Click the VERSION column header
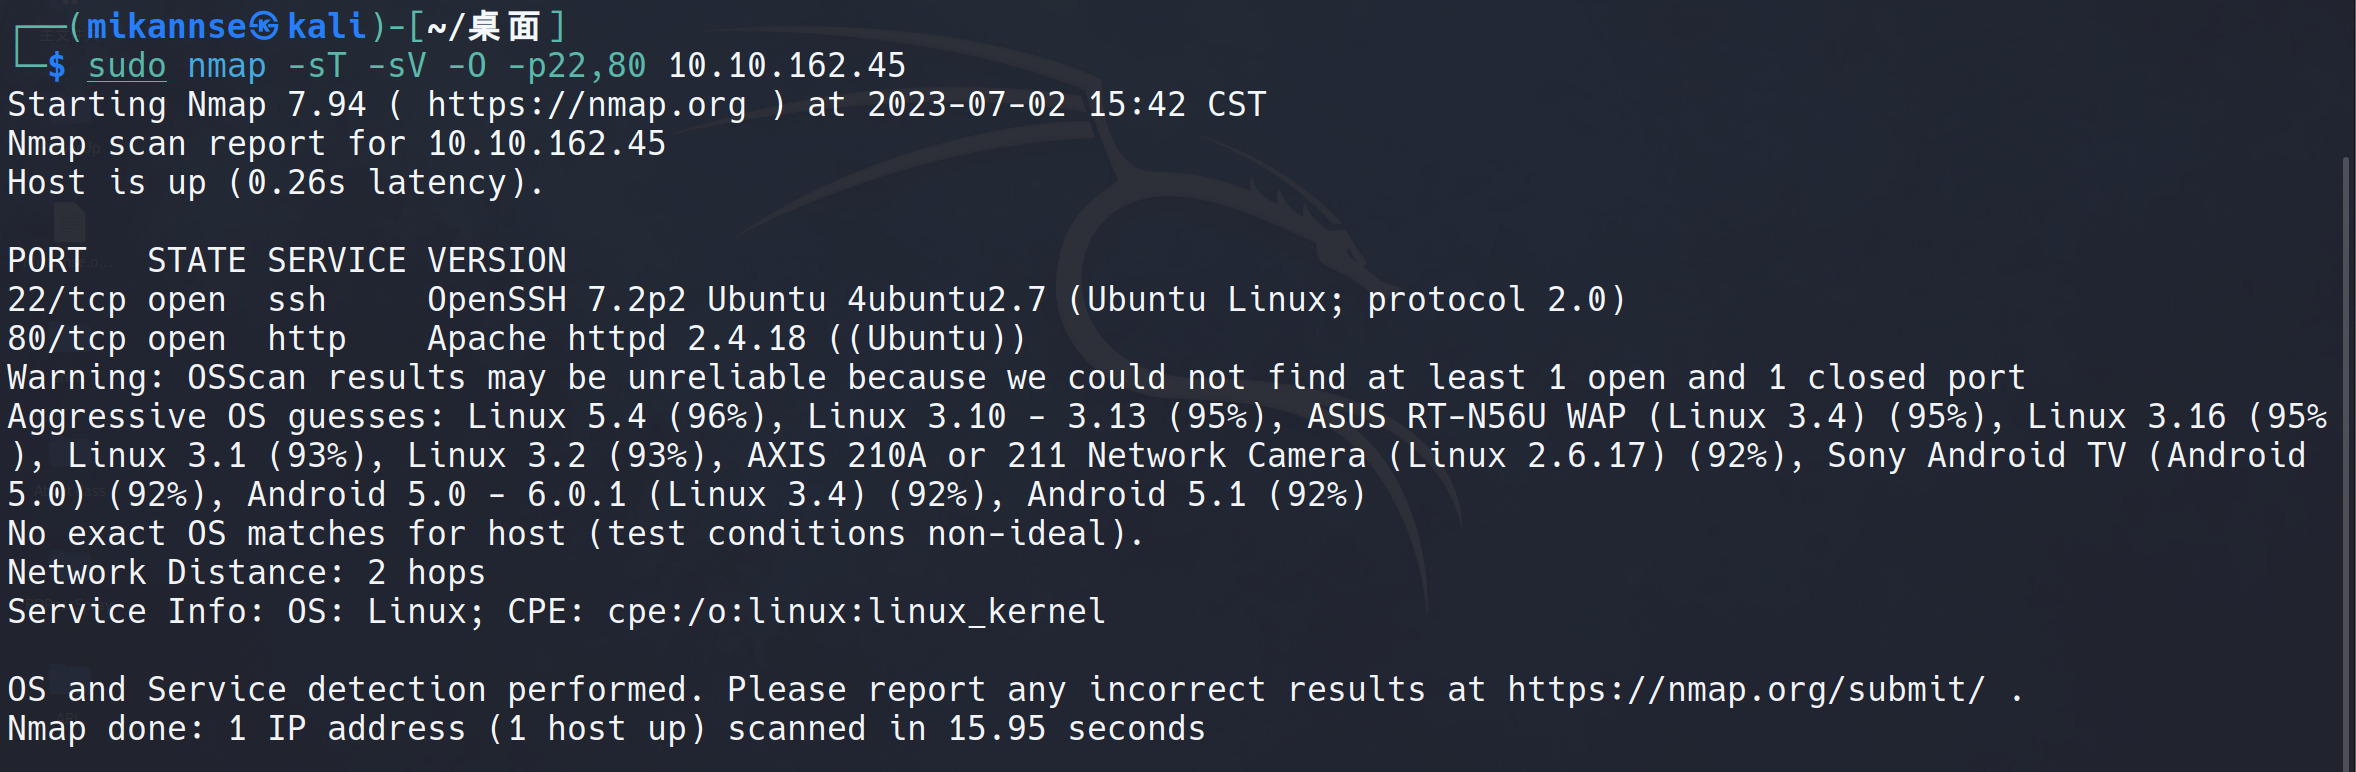The width and height of the screenshot is (2356, 772). [497, 261]
